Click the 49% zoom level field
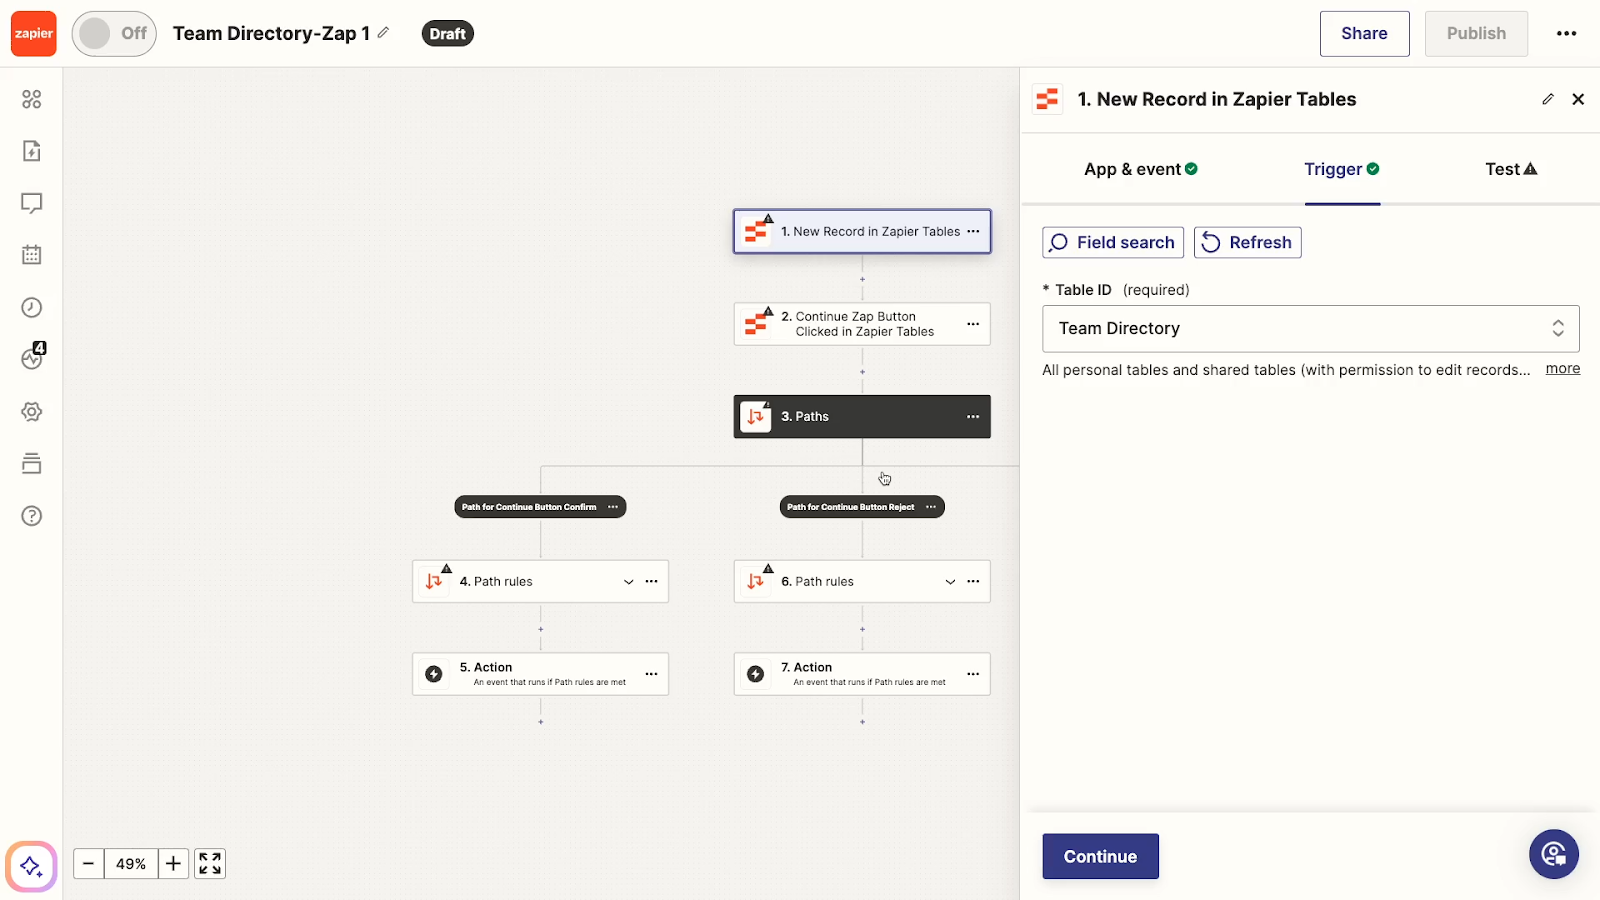 (131, 863)
